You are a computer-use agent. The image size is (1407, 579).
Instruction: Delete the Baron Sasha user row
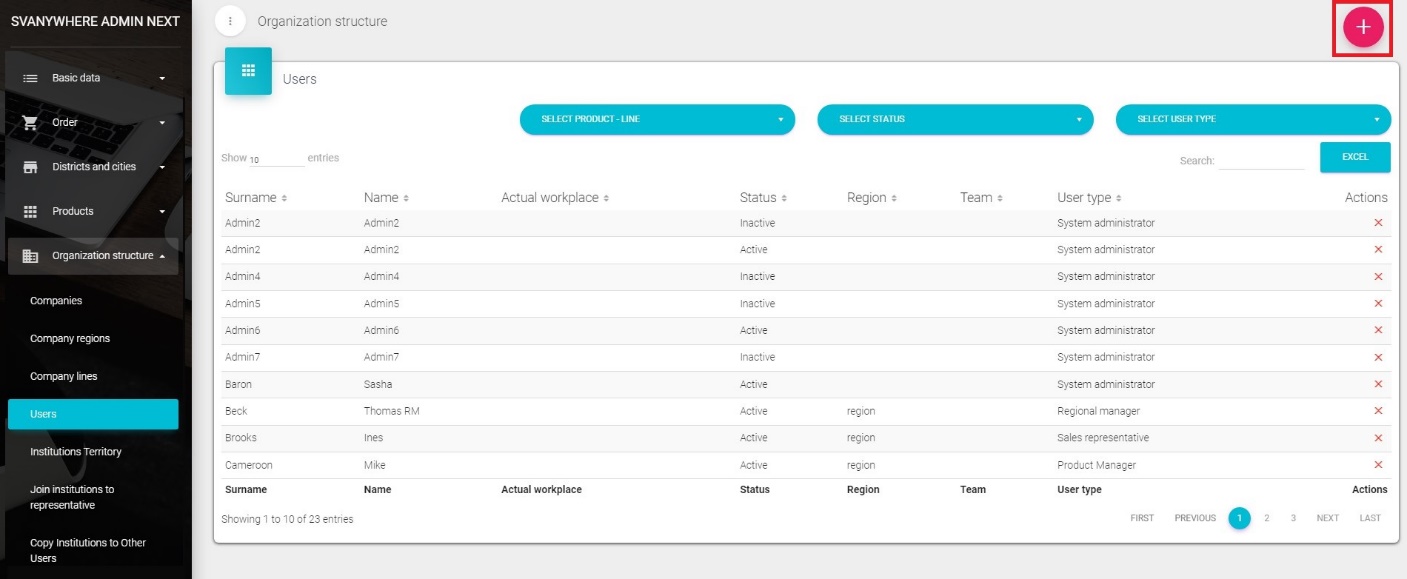tap(1378, 384)
